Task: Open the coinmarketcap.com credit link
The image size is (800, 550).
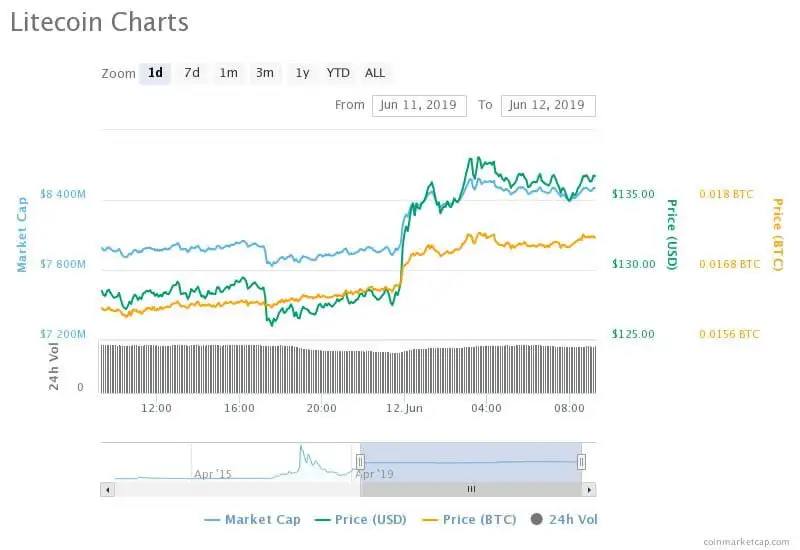Action: point(745,541)
